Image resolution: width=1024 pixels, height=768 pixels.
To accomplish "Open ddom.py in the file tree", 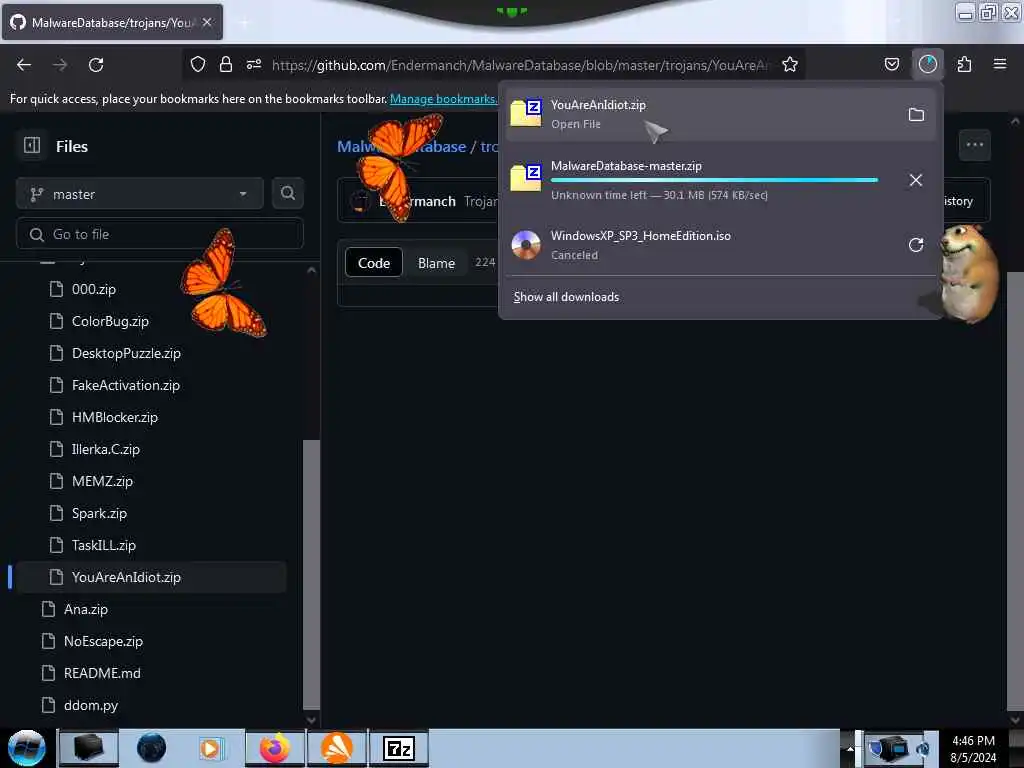I will 91,705.
